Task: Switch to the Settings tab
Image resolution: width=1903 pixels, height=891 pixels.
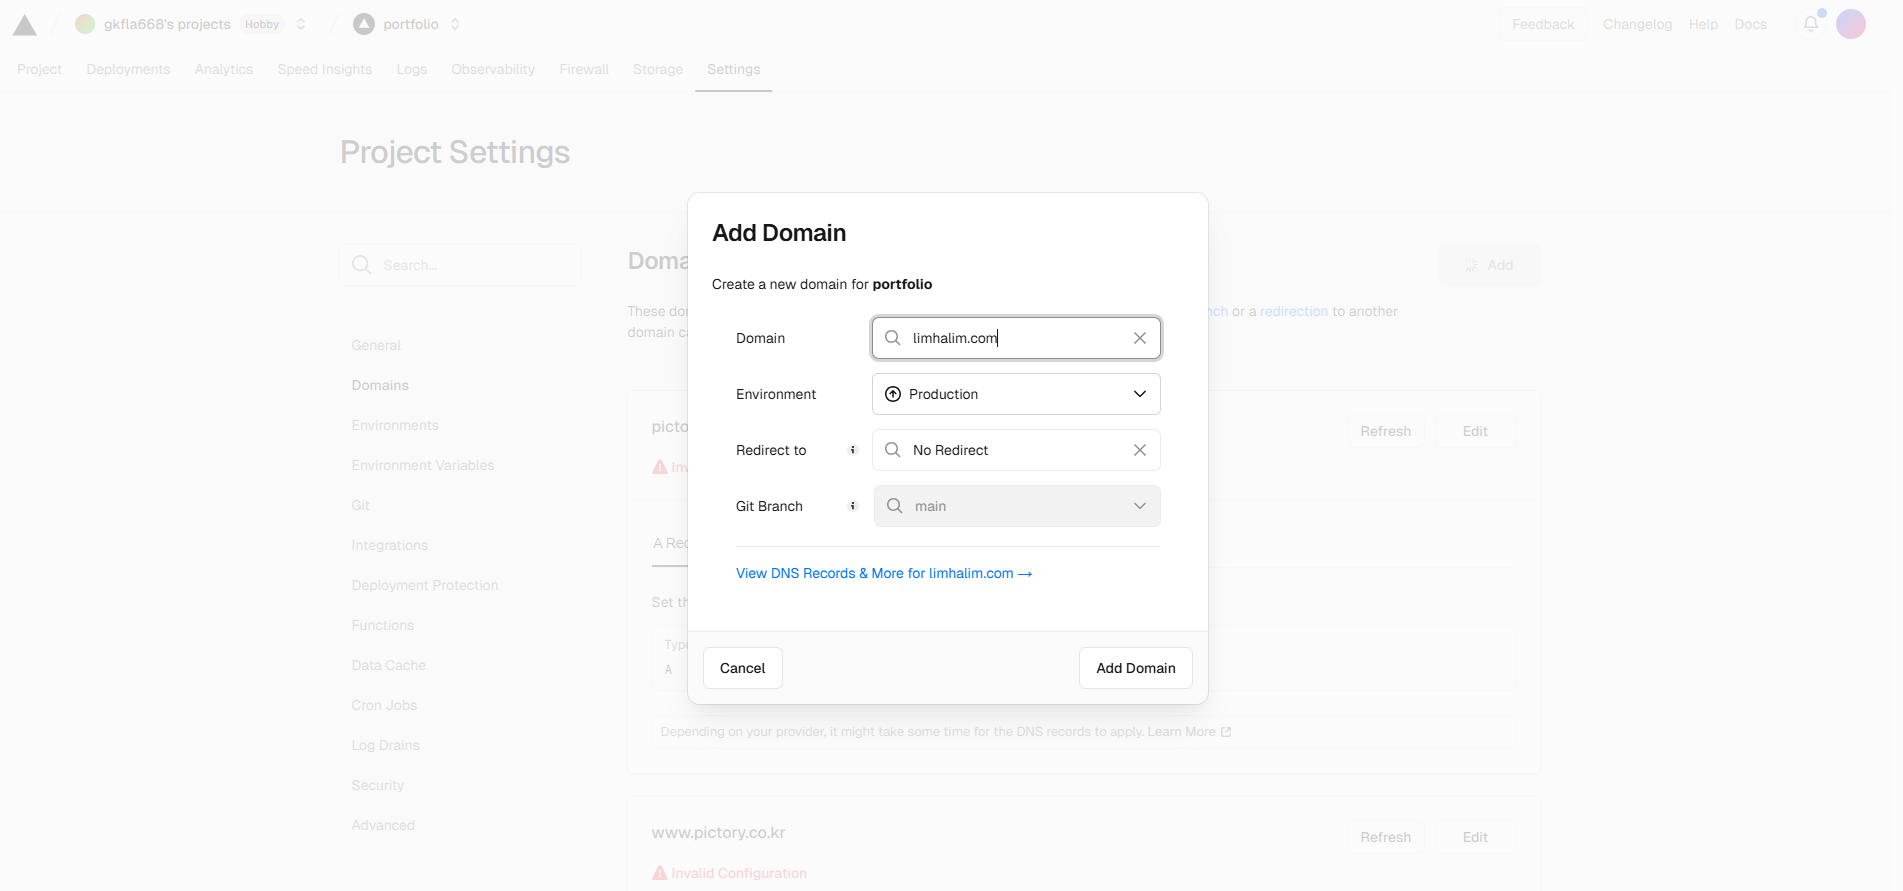Action: click(x=734, y=69)
